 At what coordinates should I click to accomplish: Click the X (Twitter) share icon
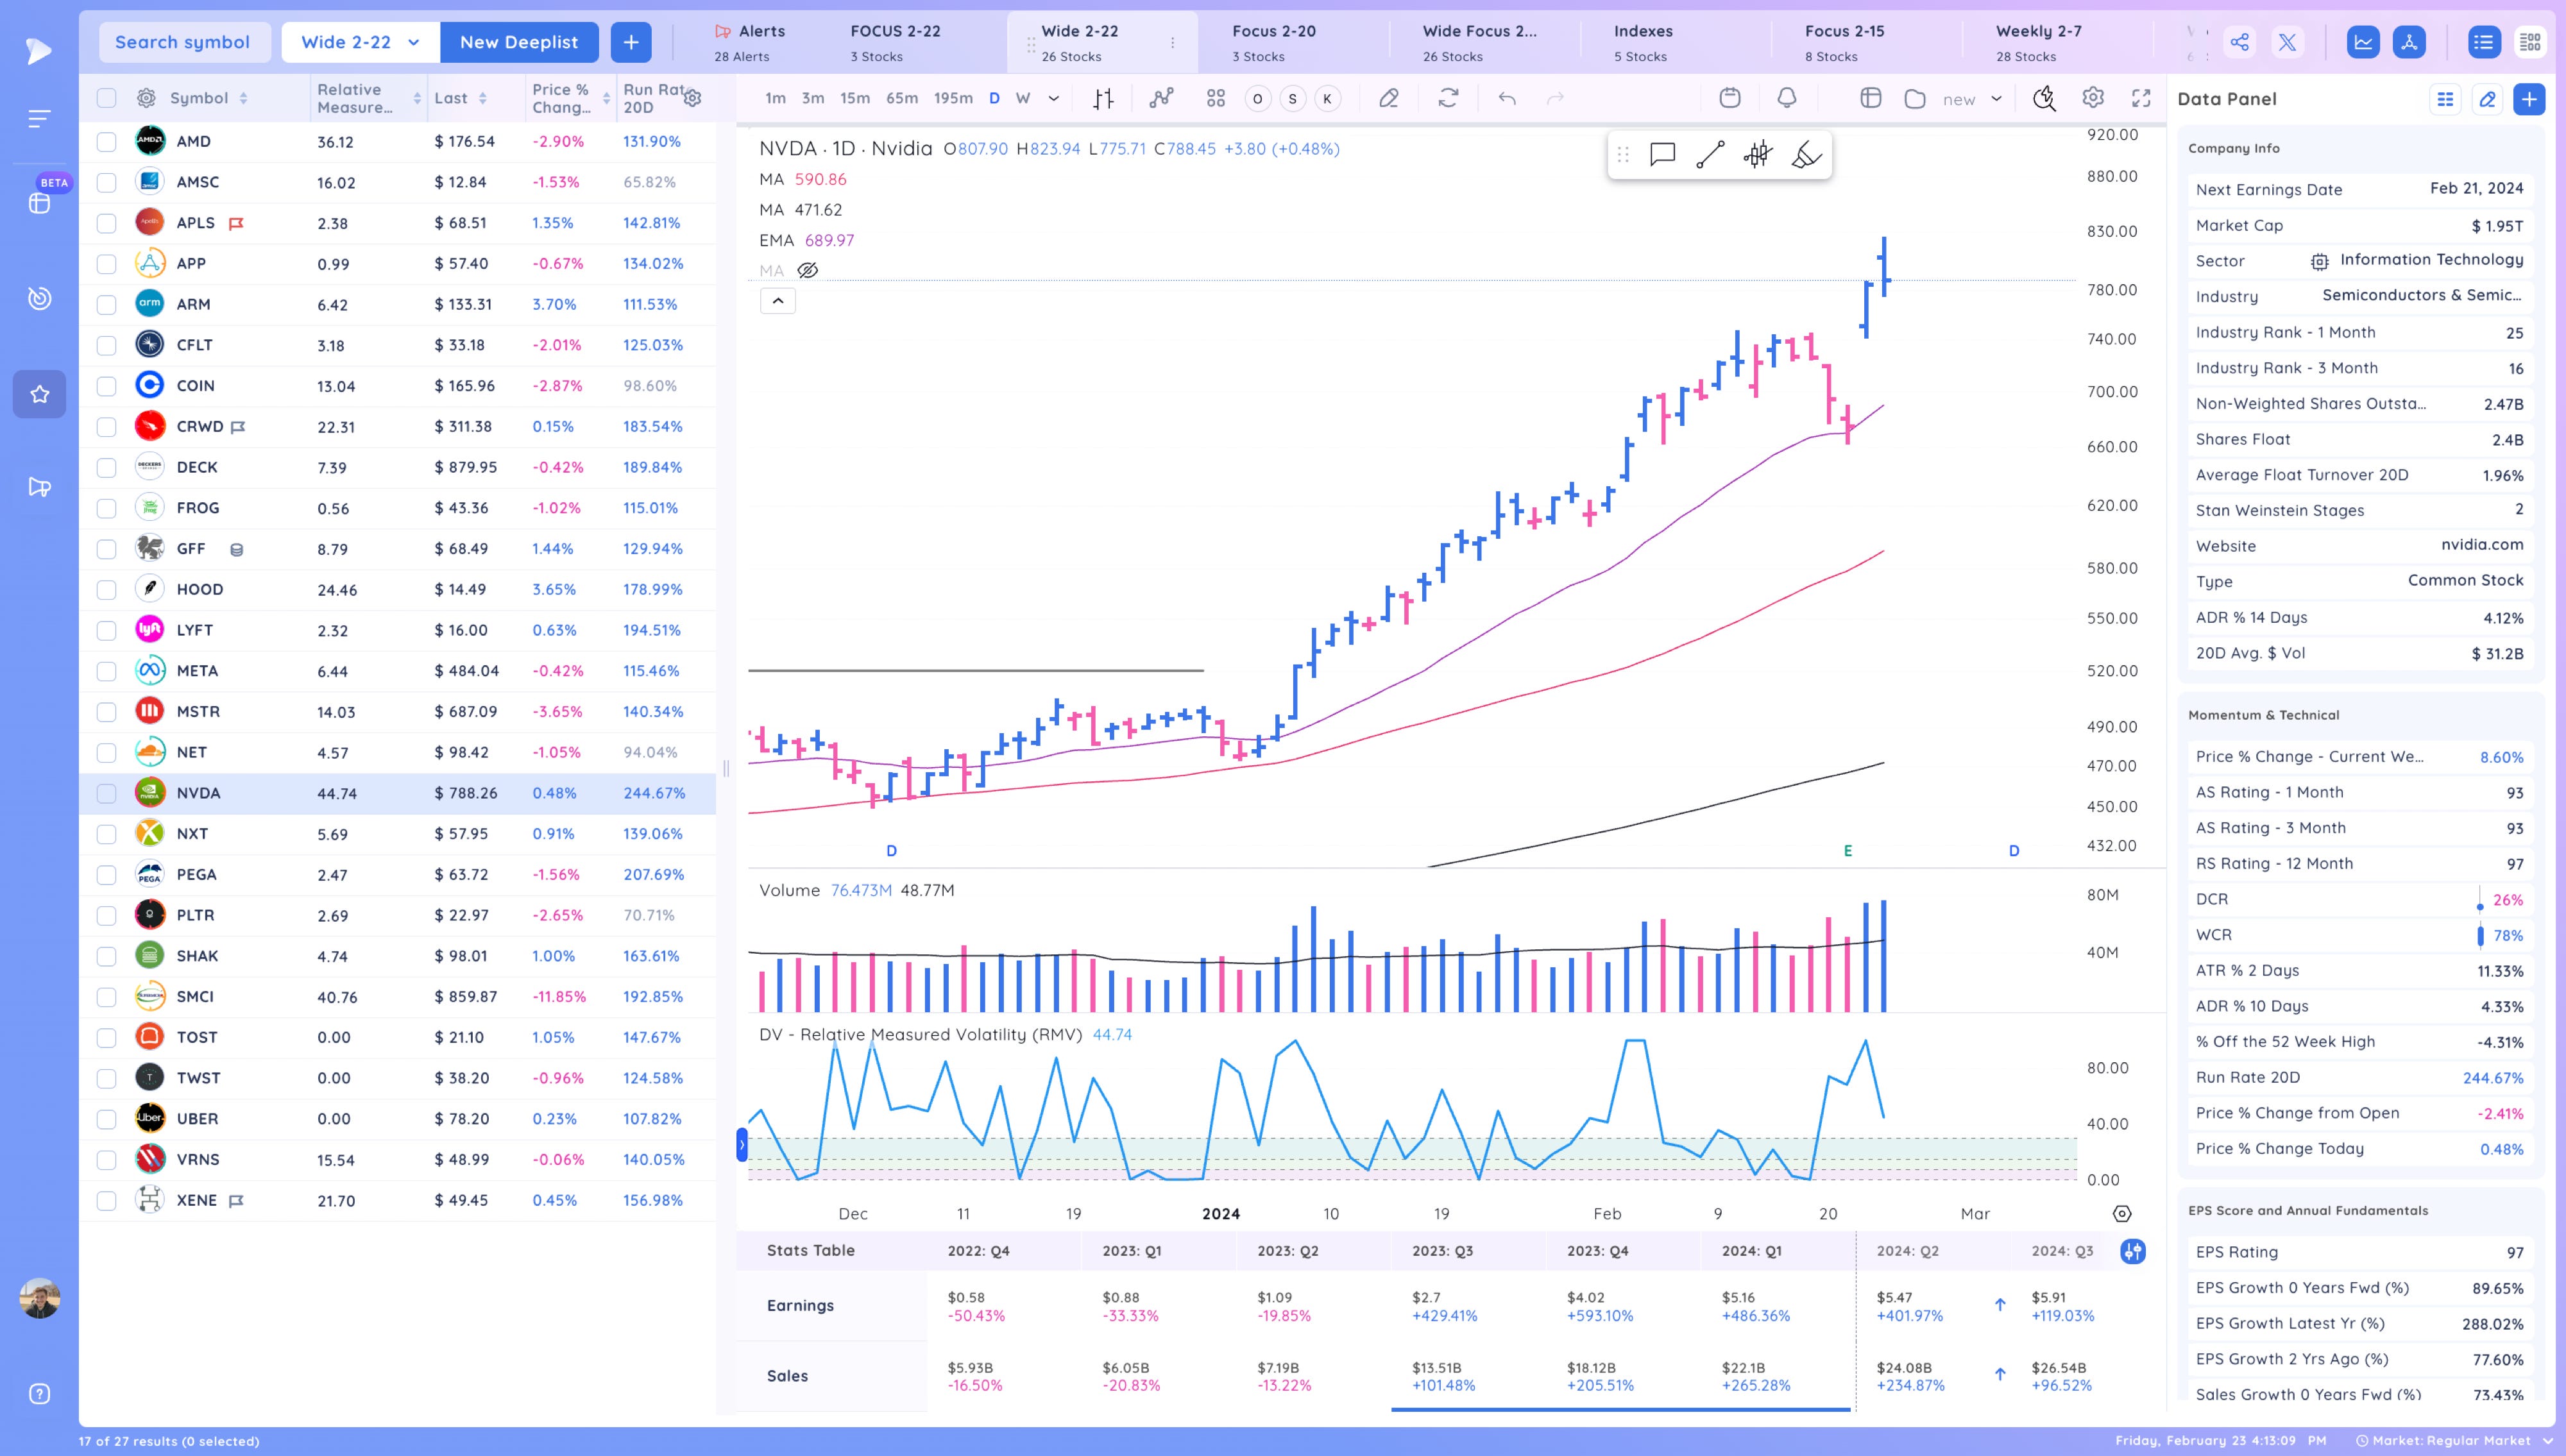coord(2287,42)
